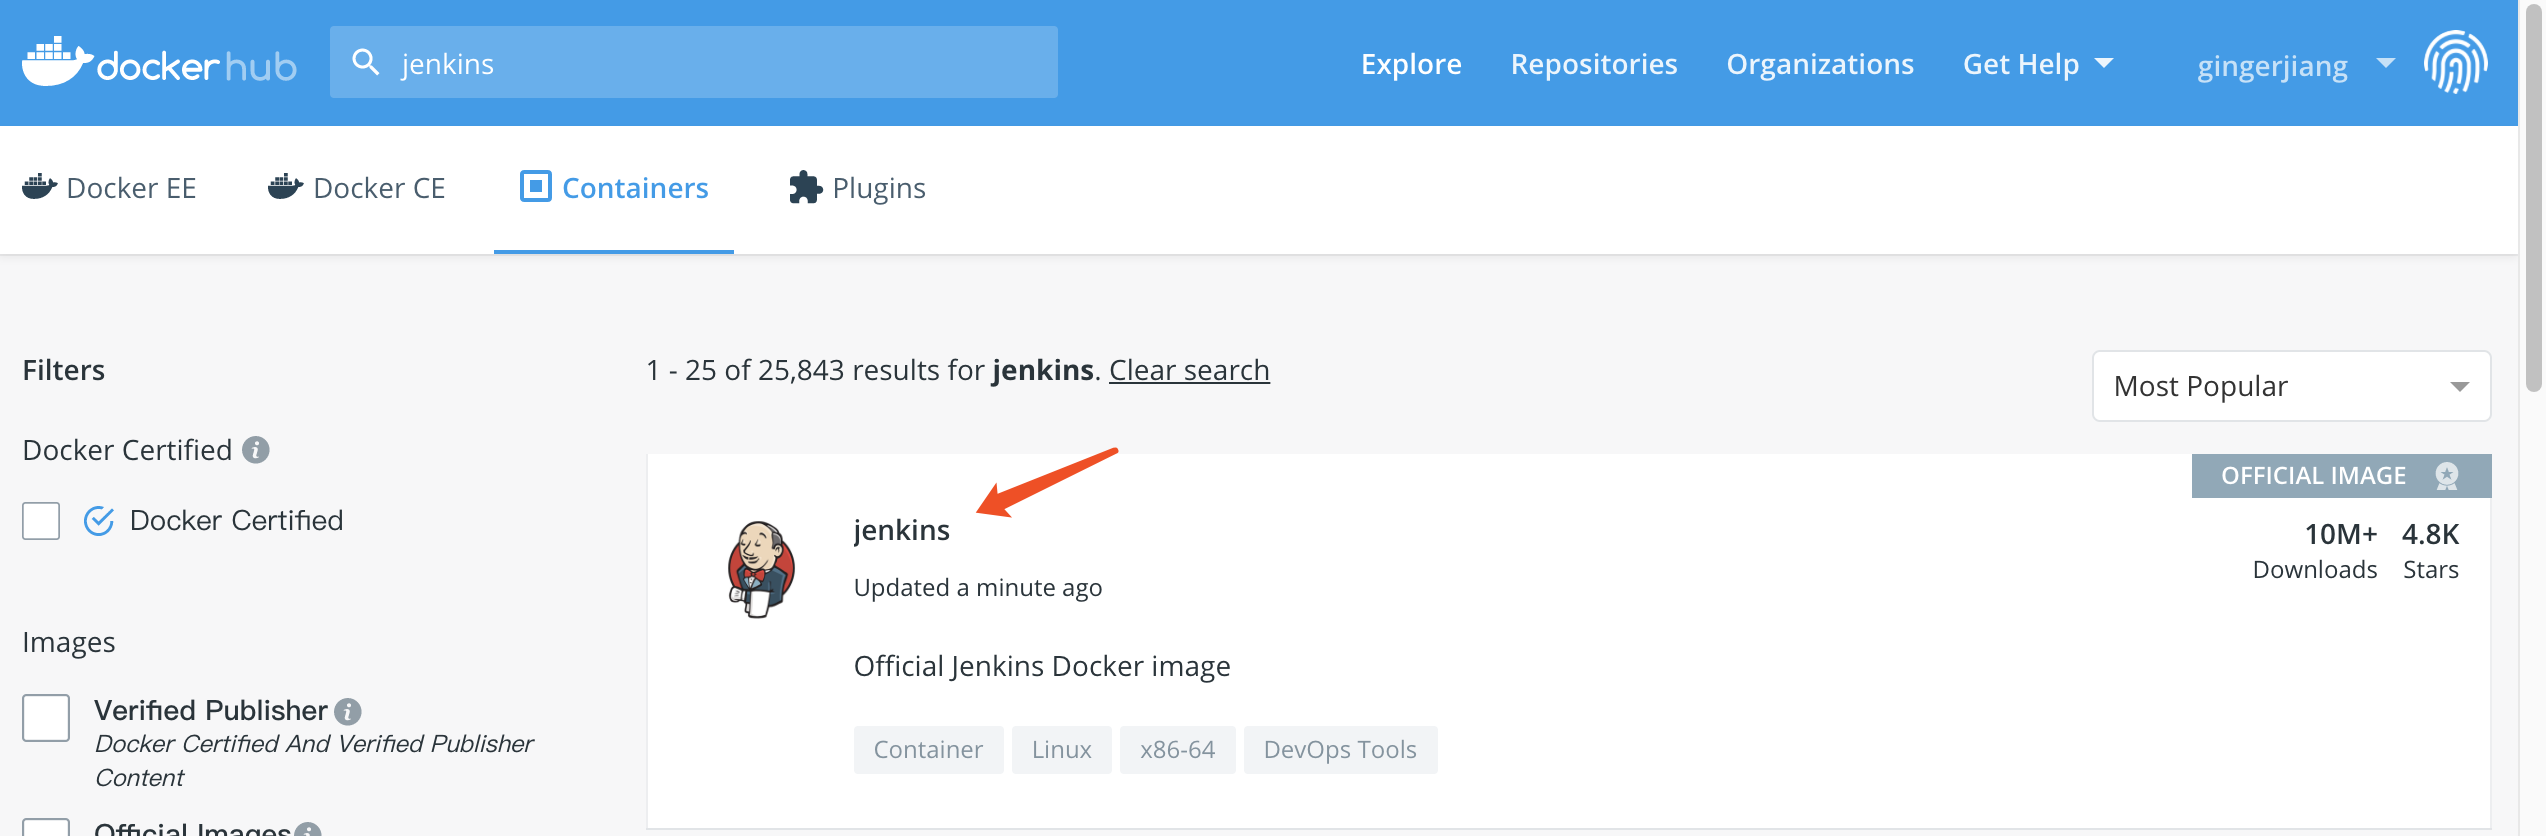Open Repositories in top navigation

(x=1594, y=64)
